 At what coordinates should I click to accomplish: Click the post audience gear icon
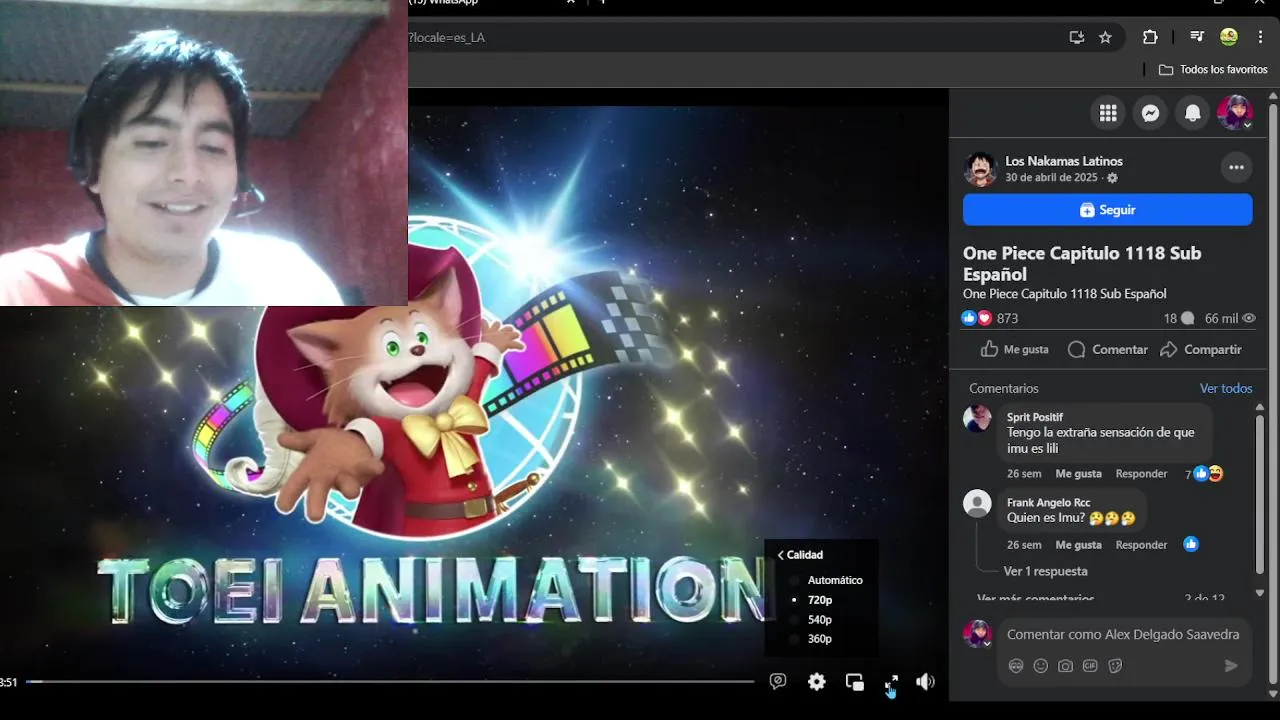pos(1112,178)
